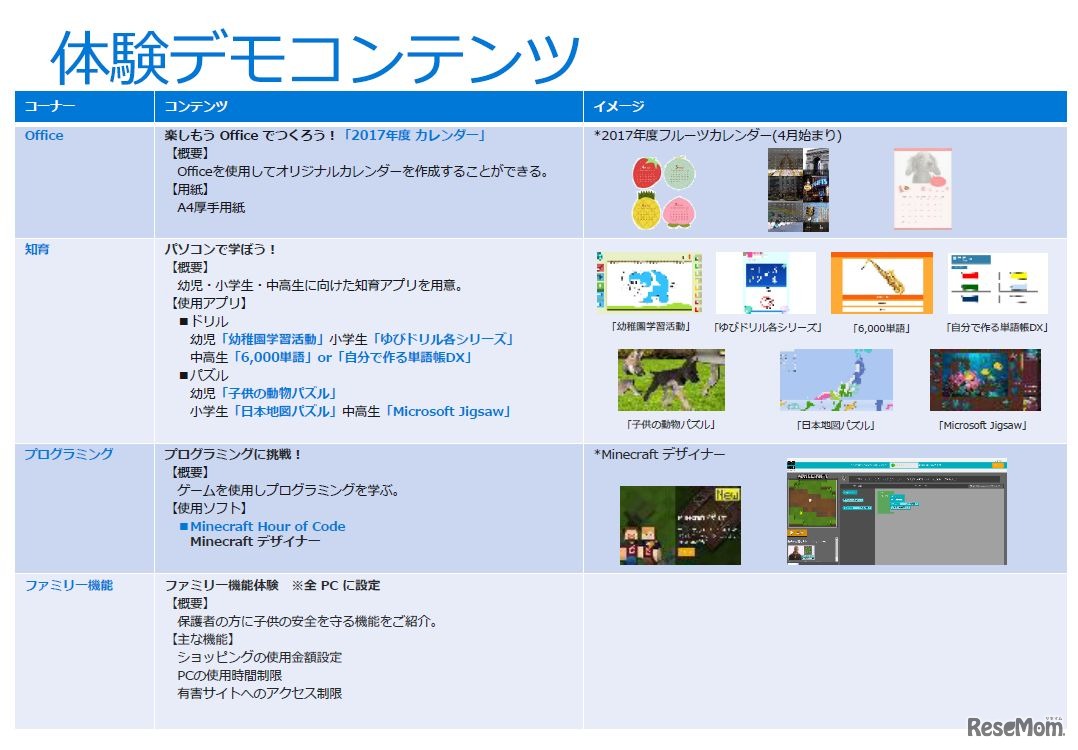Screen dimensions: 1078x750
Task: Click the ファミリー機能 corner label
Action: [x=69, y=586]
